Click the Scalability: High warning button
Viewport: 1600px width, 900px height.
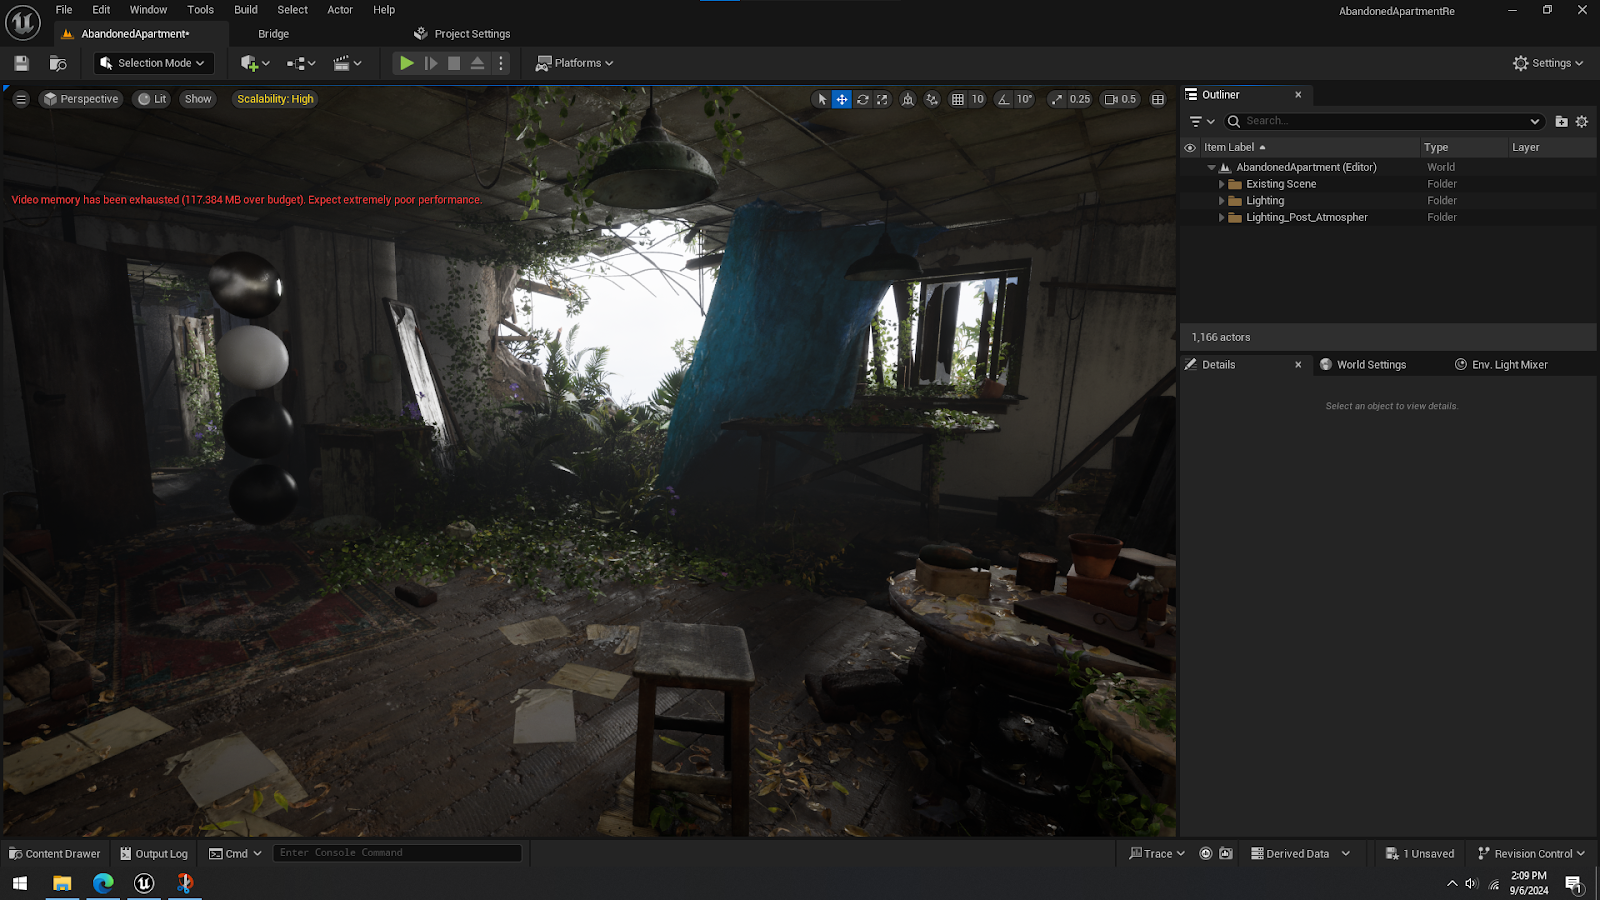[275, 99]
